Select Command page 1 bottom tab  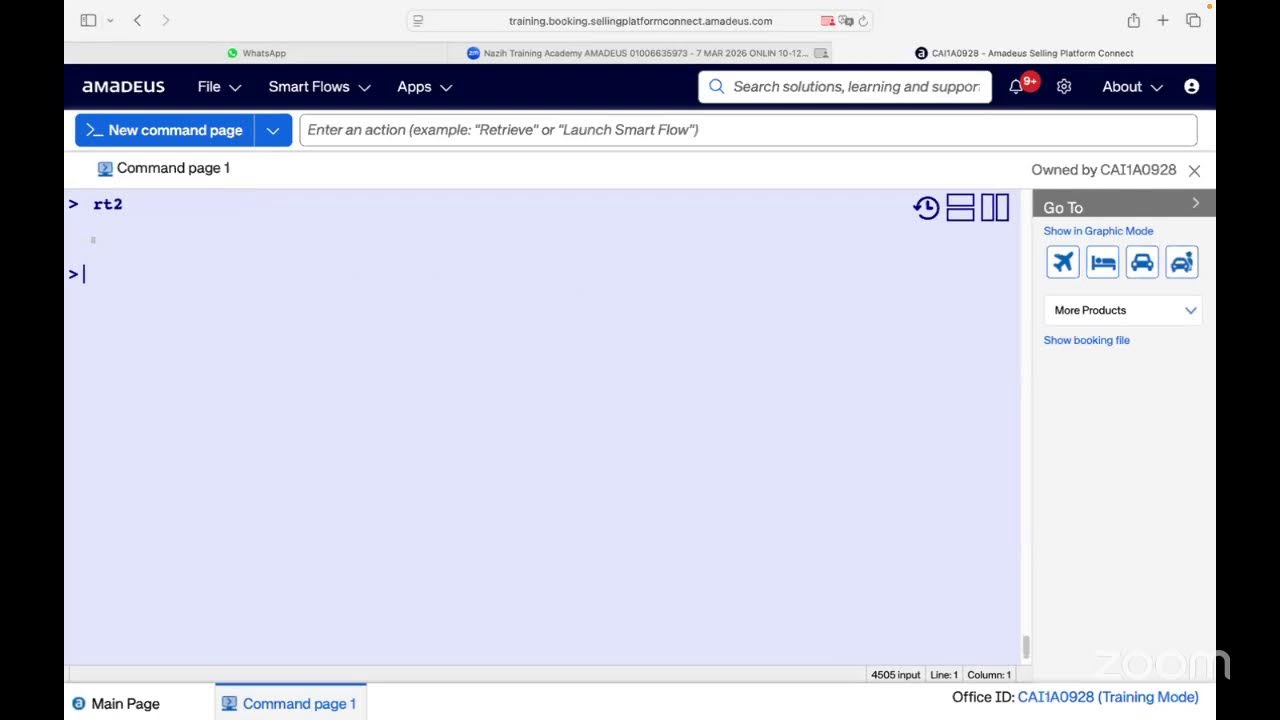[x=290, y=704]
